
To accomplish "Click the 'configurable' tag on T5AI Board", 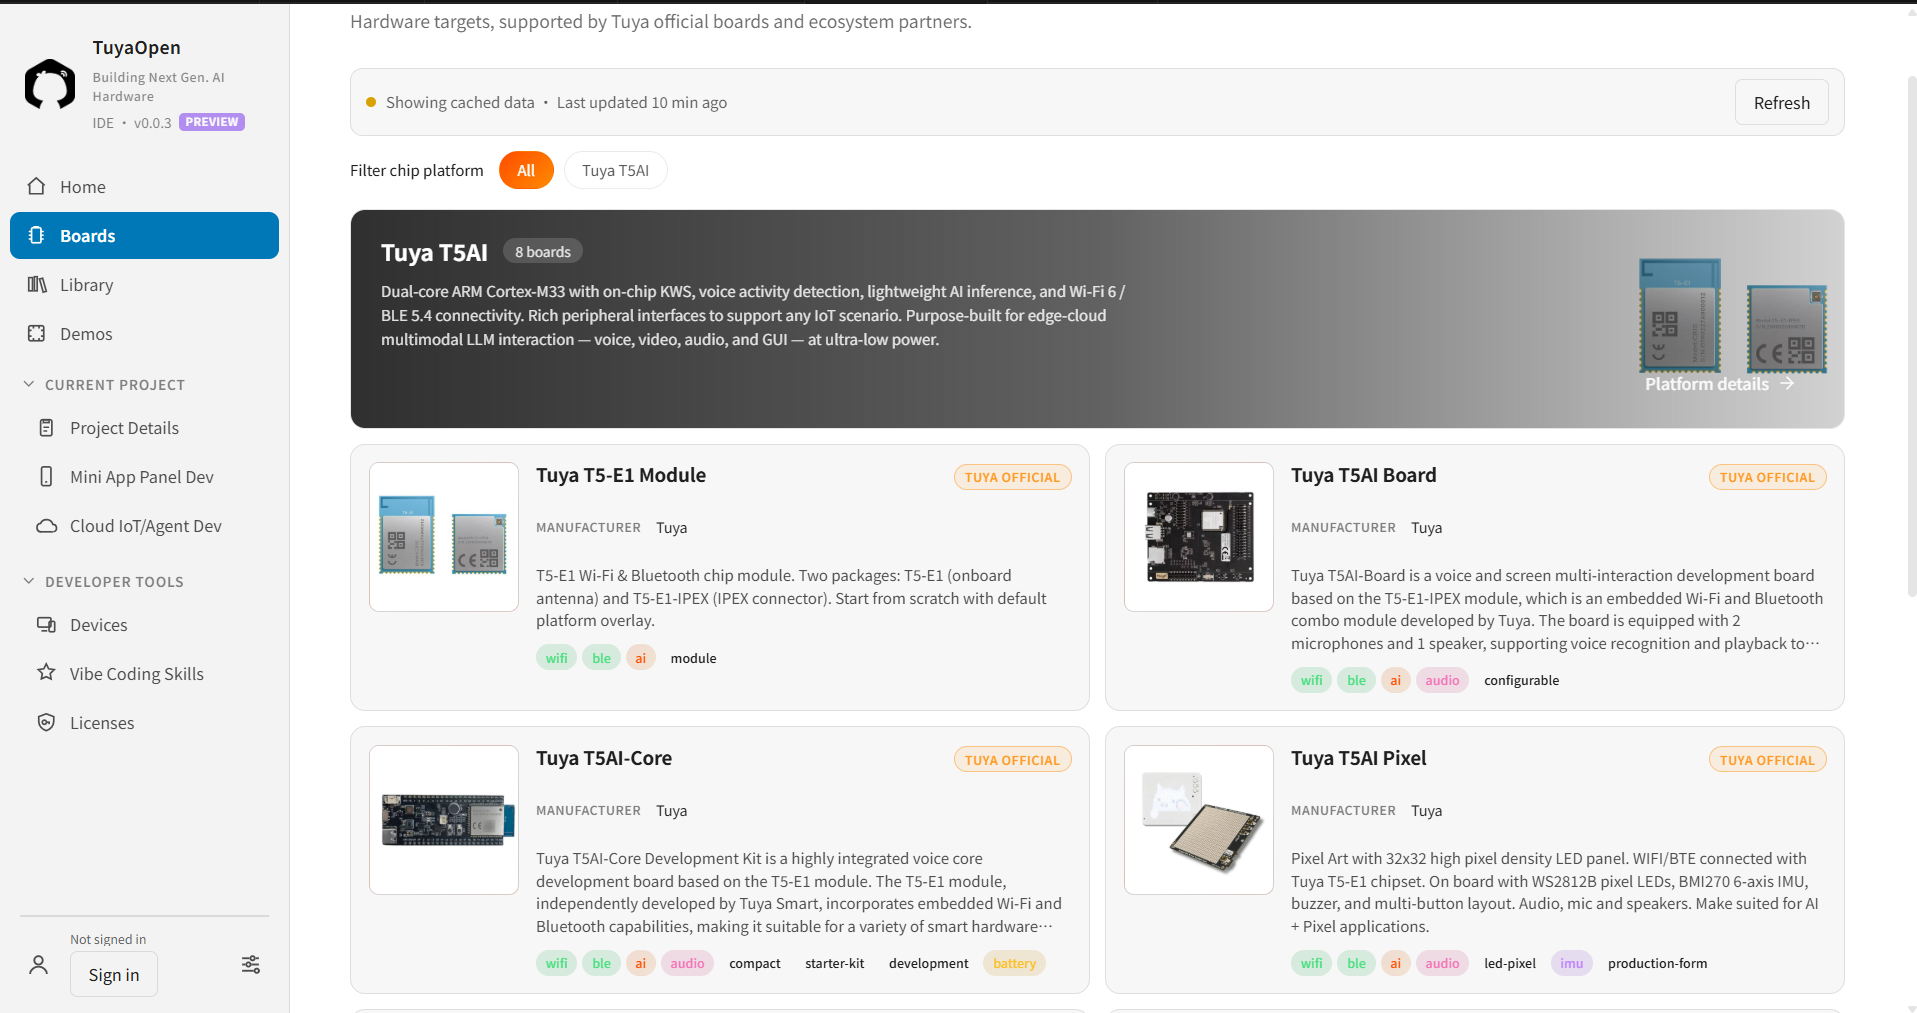I will [x=1521, y=680].
